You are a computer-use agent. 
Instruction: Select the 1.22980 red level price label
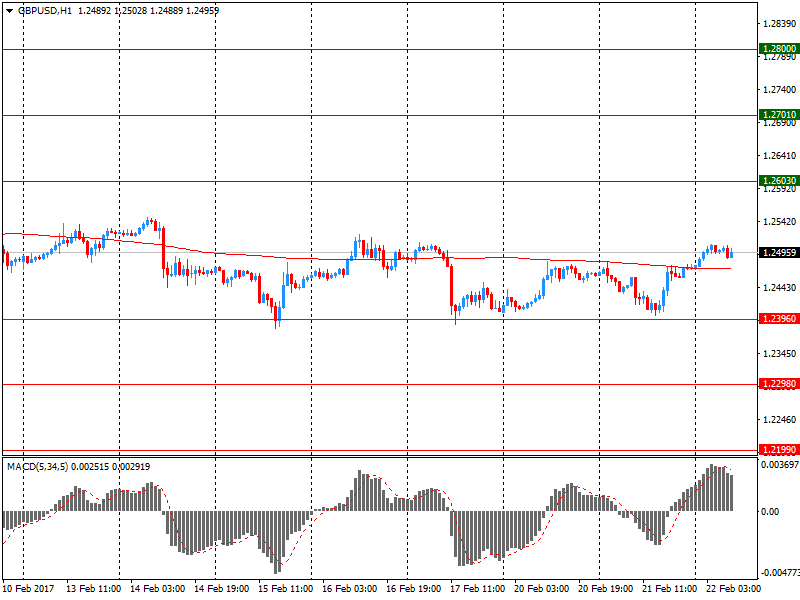point(779,384)
